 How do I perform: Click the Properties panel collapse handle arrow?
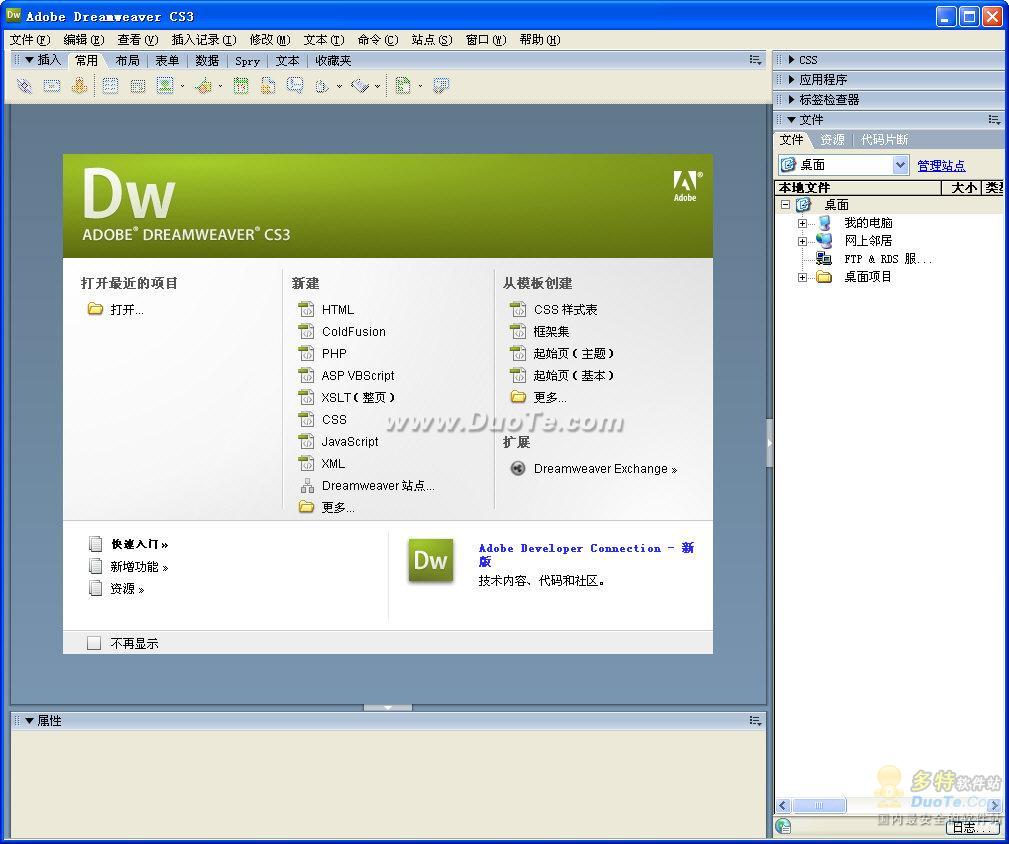(x=388, y=707)
